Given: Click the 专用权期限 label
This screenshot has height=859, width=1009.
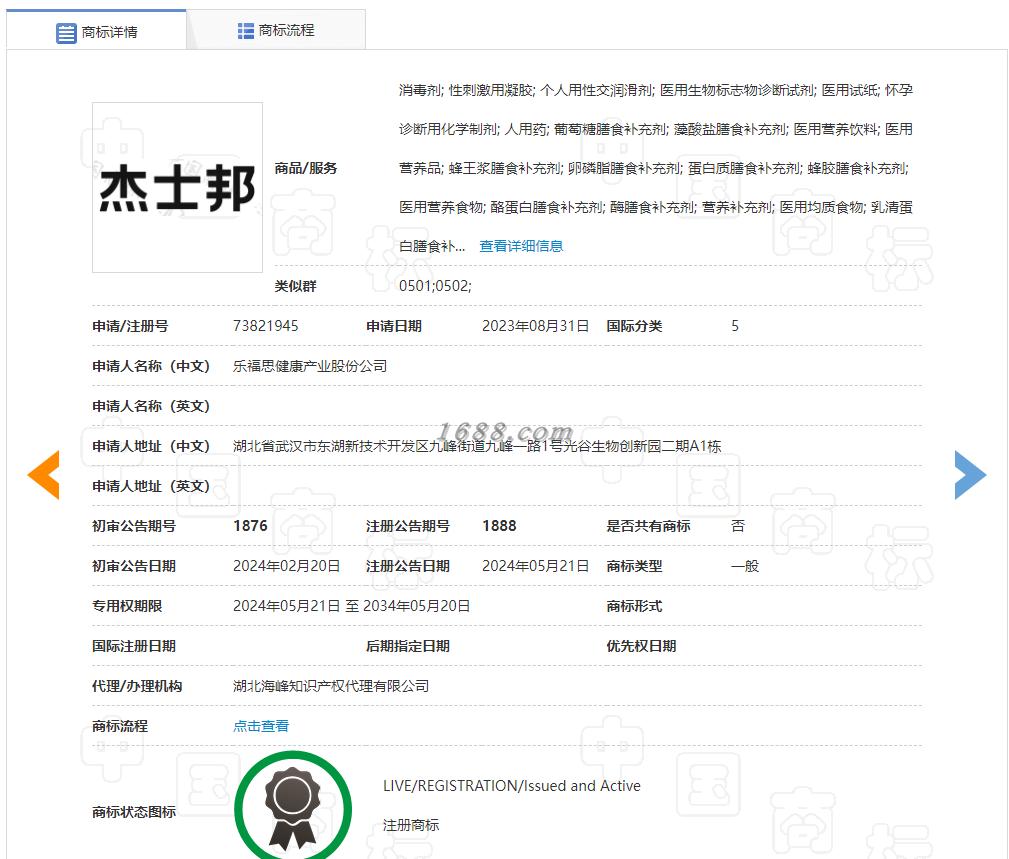Looking at the screenshot, I should click(x=127, y=605).
